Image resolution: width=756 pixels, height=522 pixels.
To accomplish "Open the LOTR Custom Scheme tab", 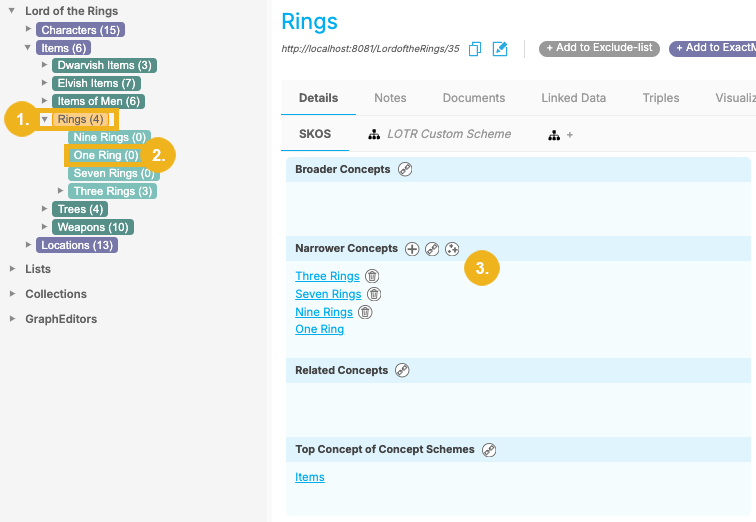I will point(440,134).
